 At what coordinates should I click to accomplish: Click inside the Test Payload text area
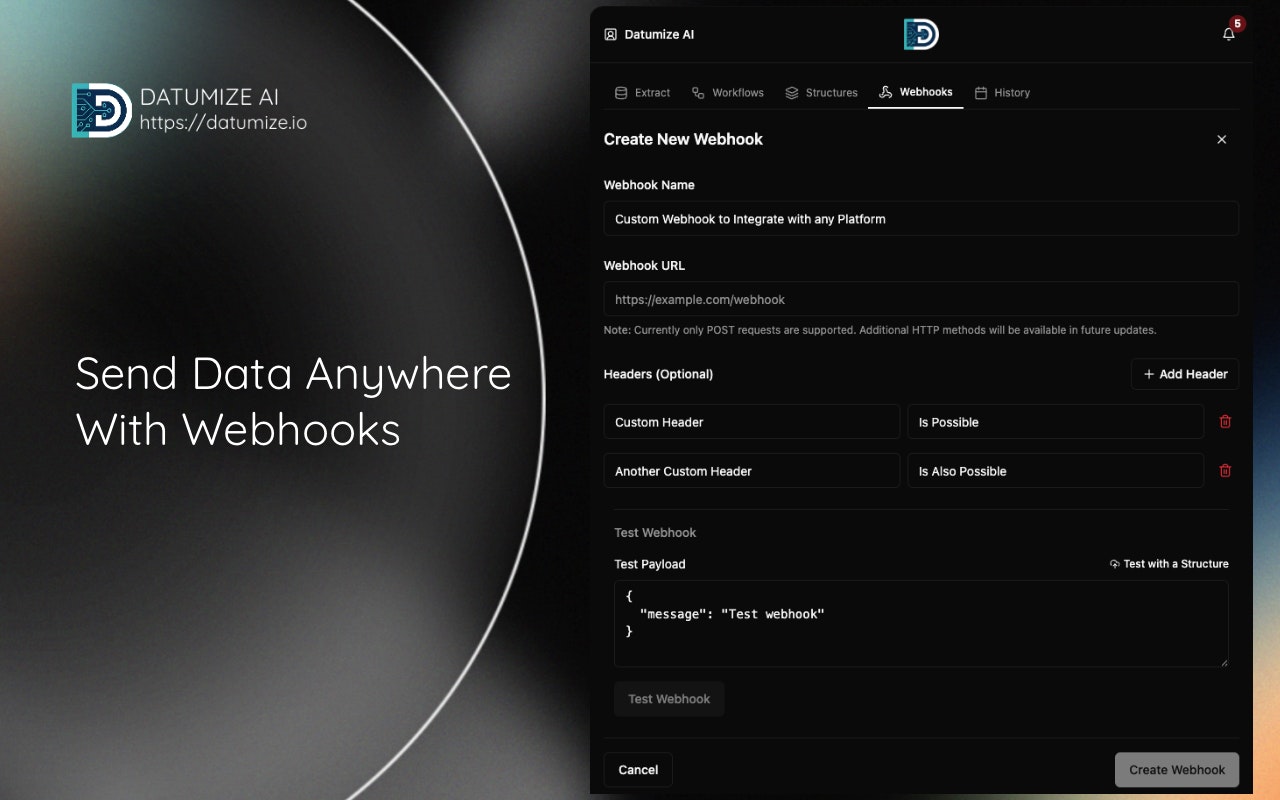pyautogui.click(x=921, y=624)
